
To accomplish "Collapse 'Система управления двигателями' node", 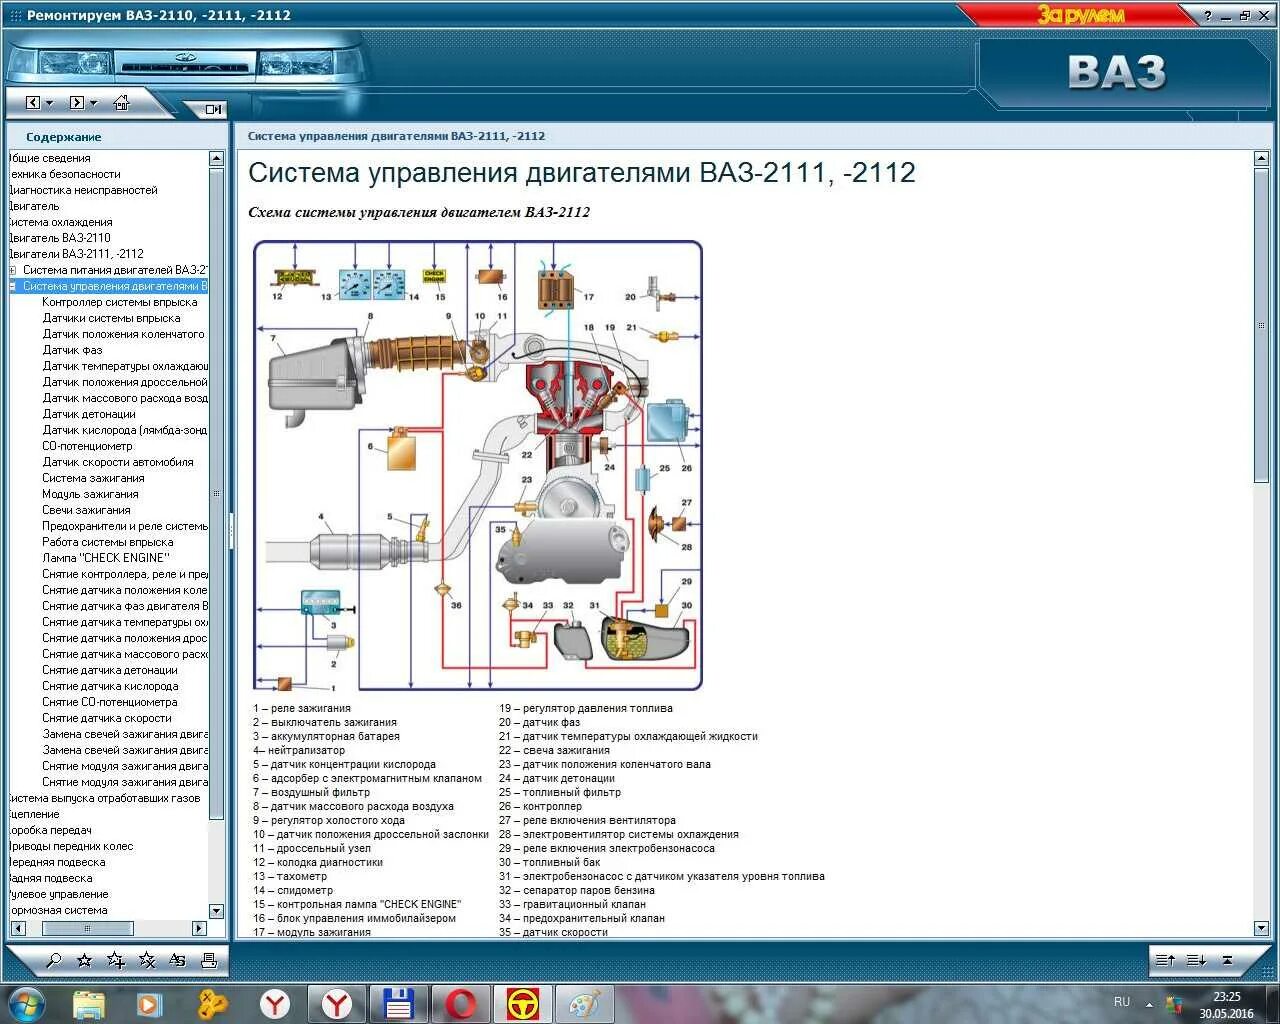I will click(12, 286).
